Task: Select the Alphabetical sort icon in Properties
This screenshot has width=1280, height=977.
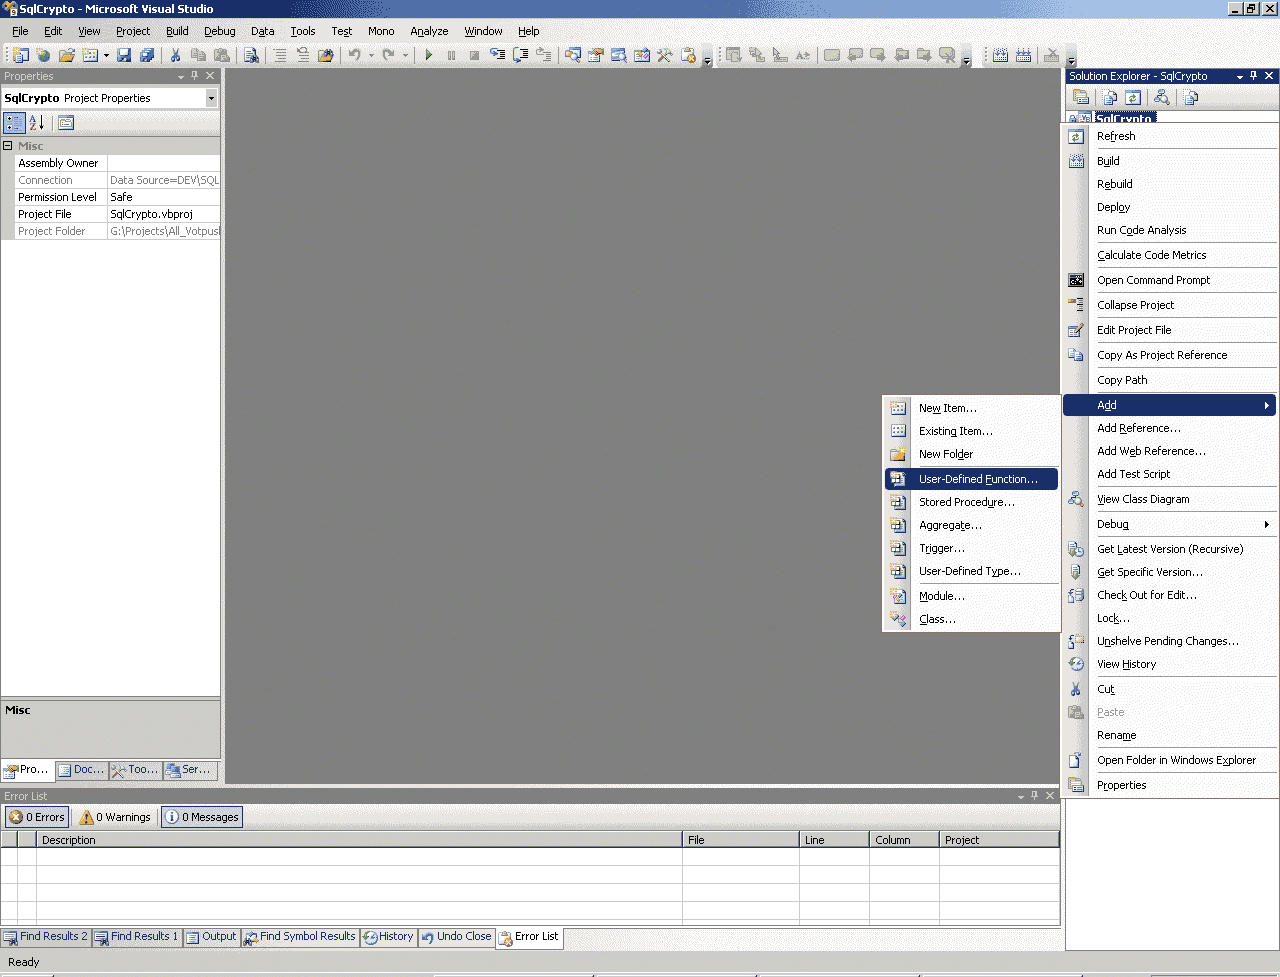Action: (37, 123)
